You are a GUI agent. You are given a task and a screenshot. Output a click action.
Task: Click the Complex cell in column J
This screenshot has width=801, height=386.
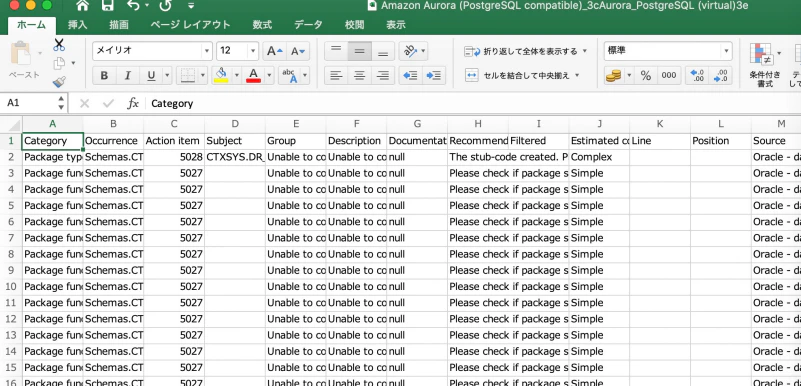[599, 157]
